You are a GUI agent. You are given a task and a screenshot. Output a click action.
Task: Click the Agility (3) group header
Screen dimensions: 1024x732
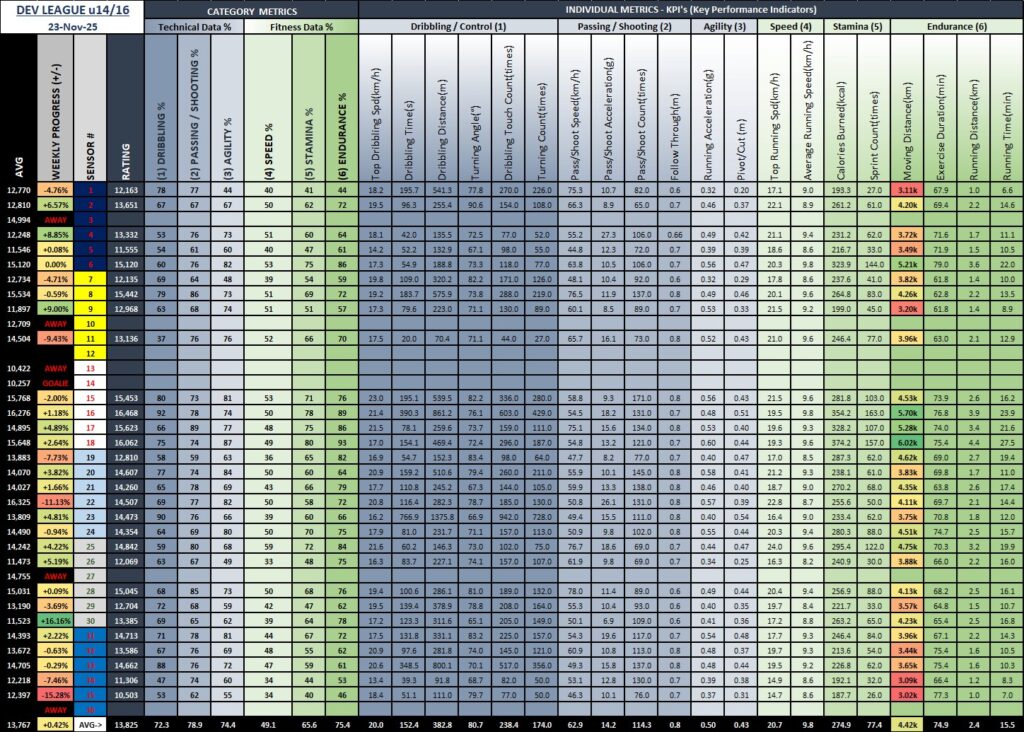tap(725, 27)
